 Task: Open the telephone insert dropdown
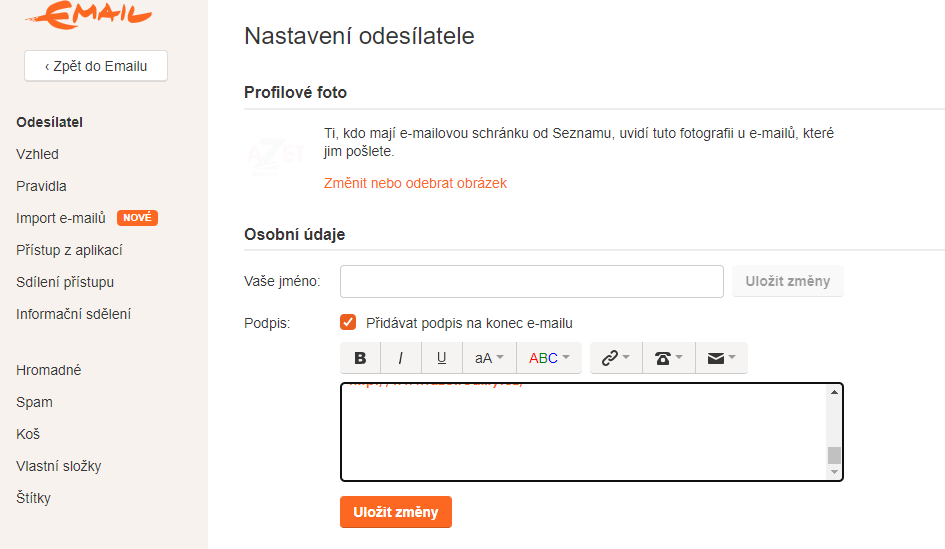coord(668,358)
